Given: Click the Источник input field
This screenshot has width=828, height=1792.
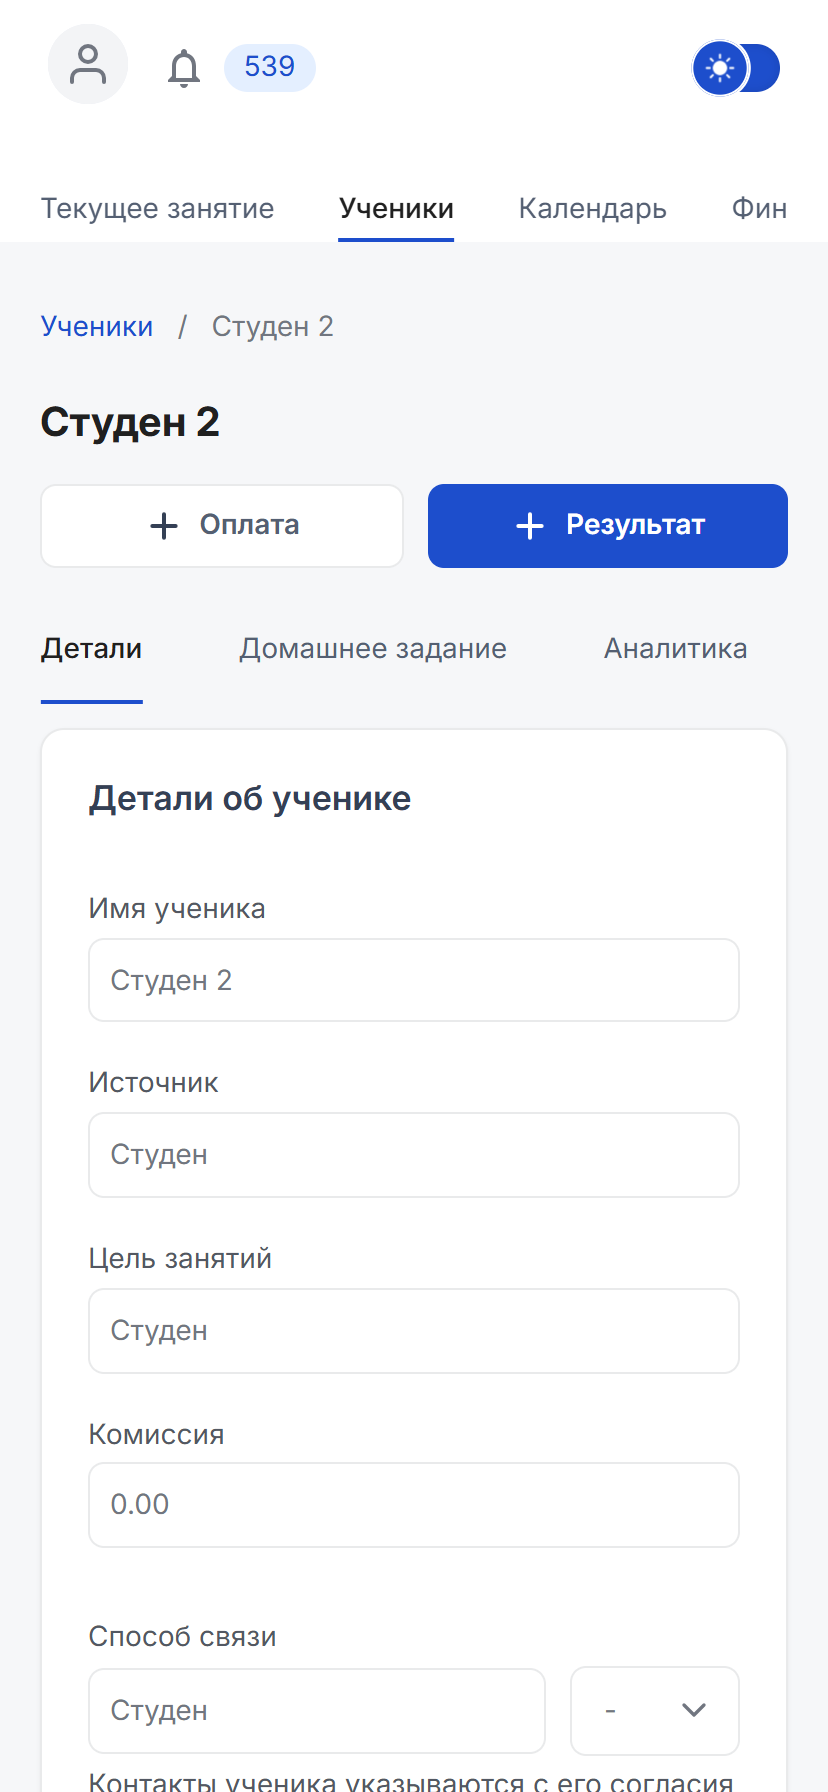Looking at the screenshot, I should (413, 1154).
